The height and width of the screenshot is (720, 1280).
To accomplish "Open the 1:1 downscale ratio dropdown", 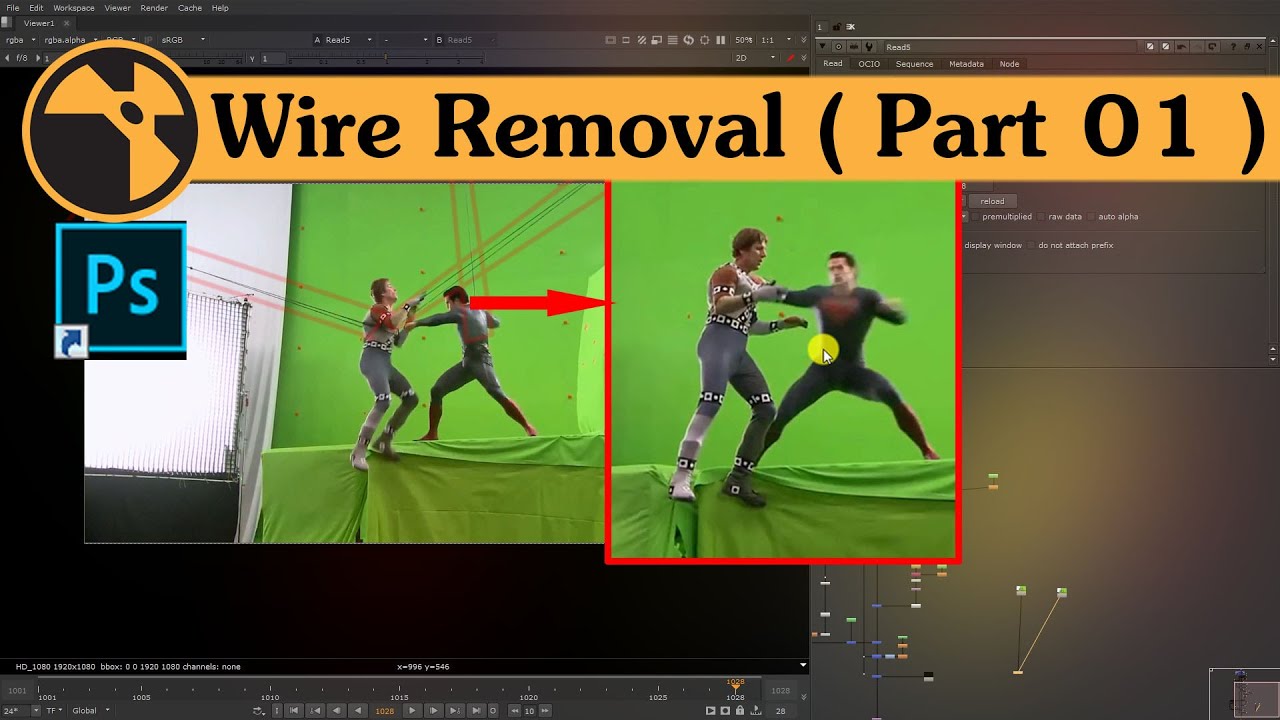I will [776, 40].
